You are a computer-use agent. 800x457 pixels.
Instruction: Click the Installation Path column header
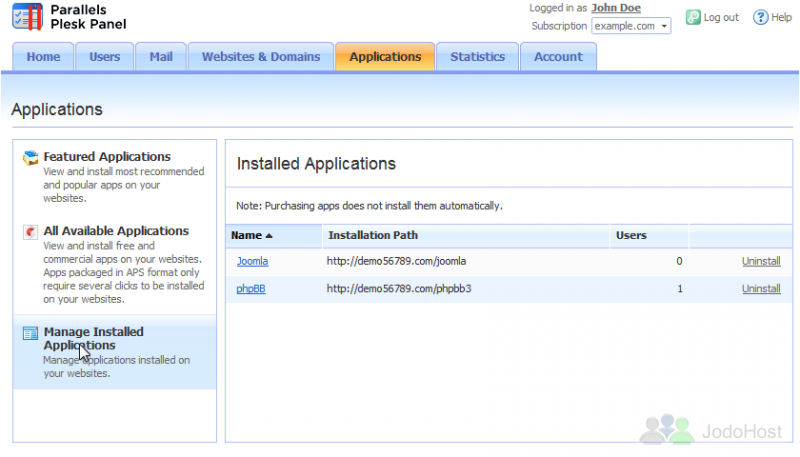pyautogui.click(x=373, y=236)
